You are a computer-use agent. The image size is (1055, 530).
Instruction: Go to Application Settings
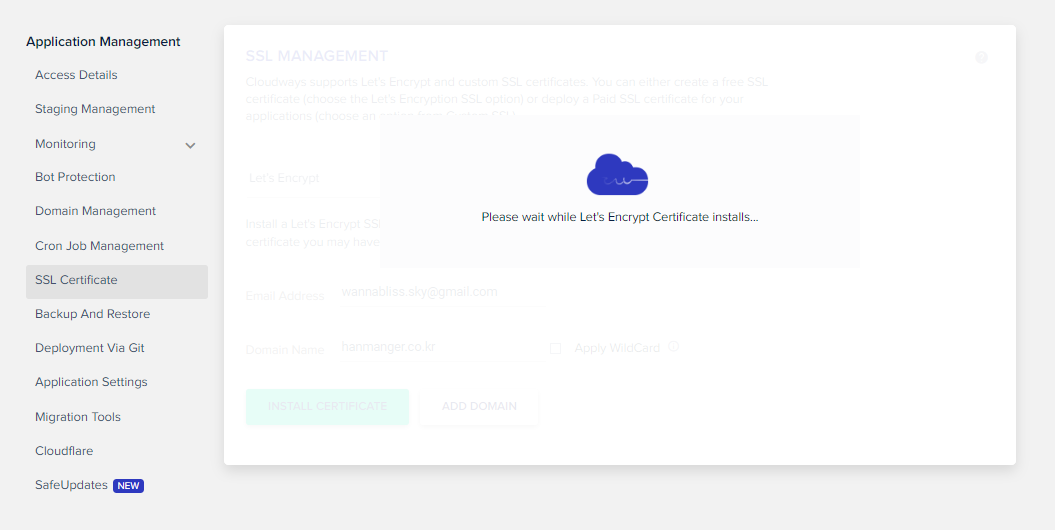pyautogui.click(x=91, y=382)
